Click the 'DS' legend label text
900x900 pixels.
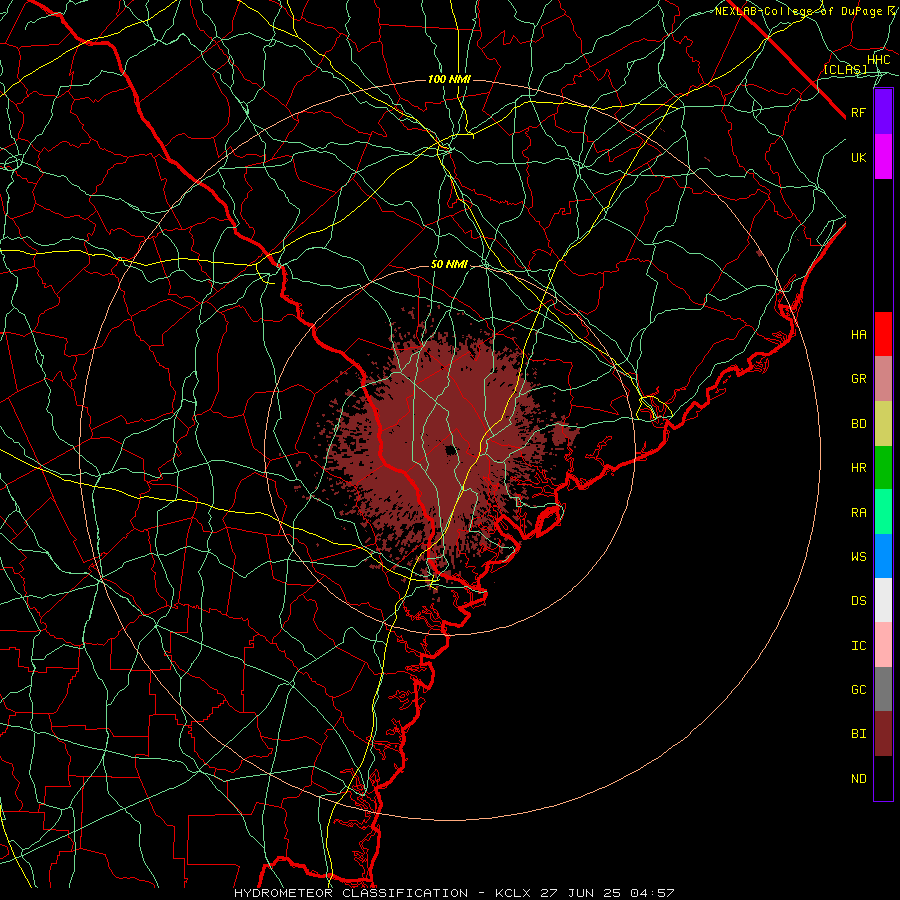pos(858,601)
